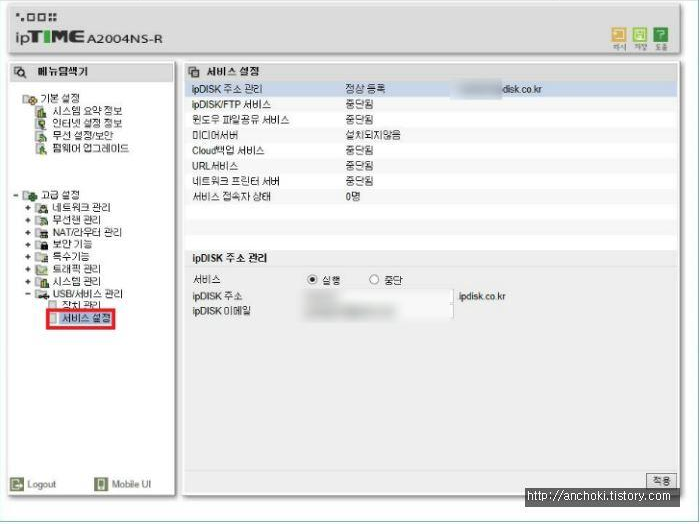Expand the 무선랜 관리 node

28,220
